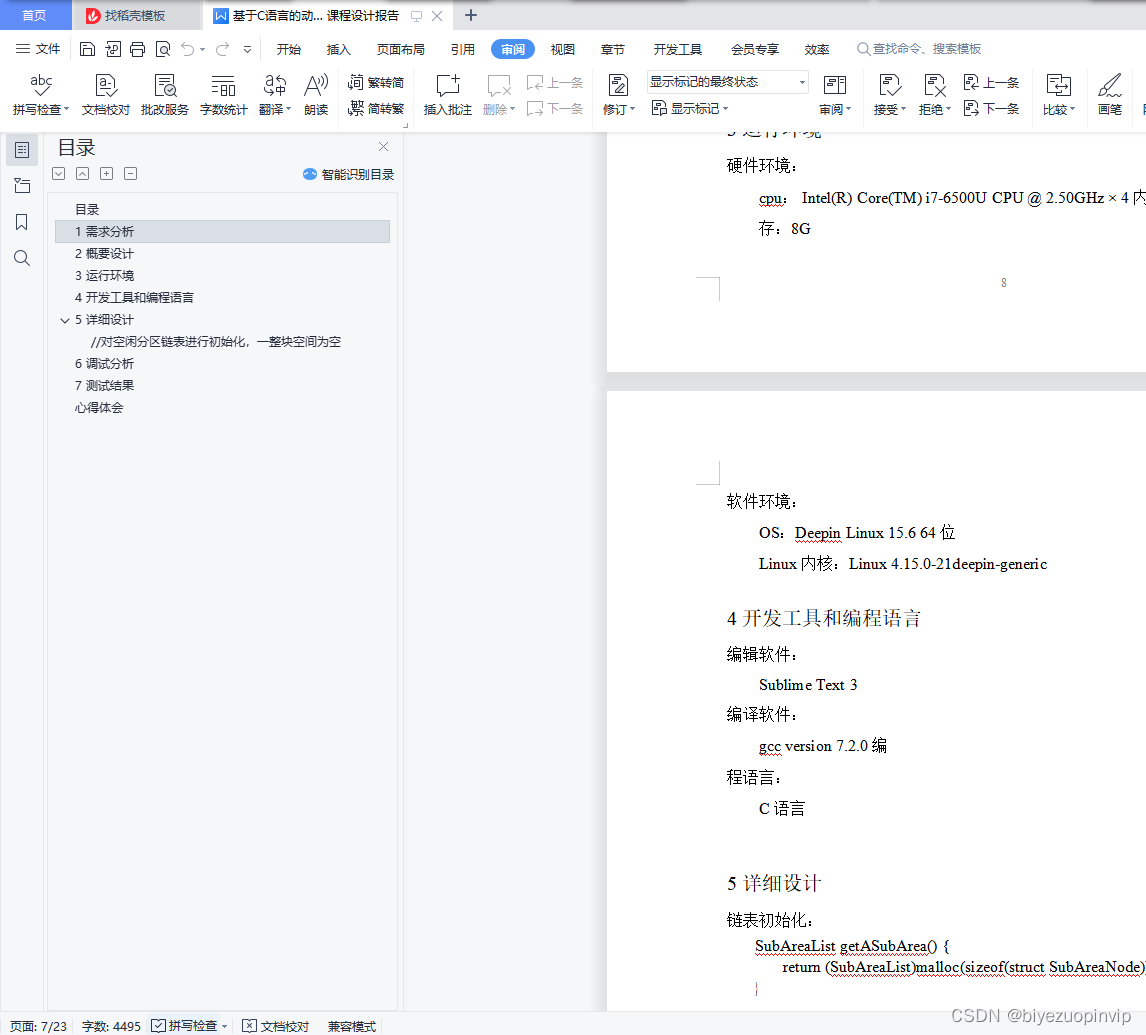The image size is (1146, 1035).
Task: Go to previous revision (上一条) near 接受
Action: (992, 83)
